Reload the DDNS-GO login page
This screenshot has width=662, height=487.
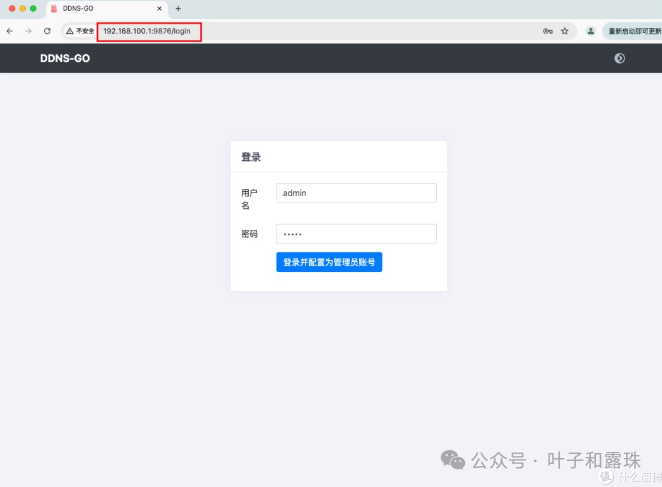click(47, 31)
